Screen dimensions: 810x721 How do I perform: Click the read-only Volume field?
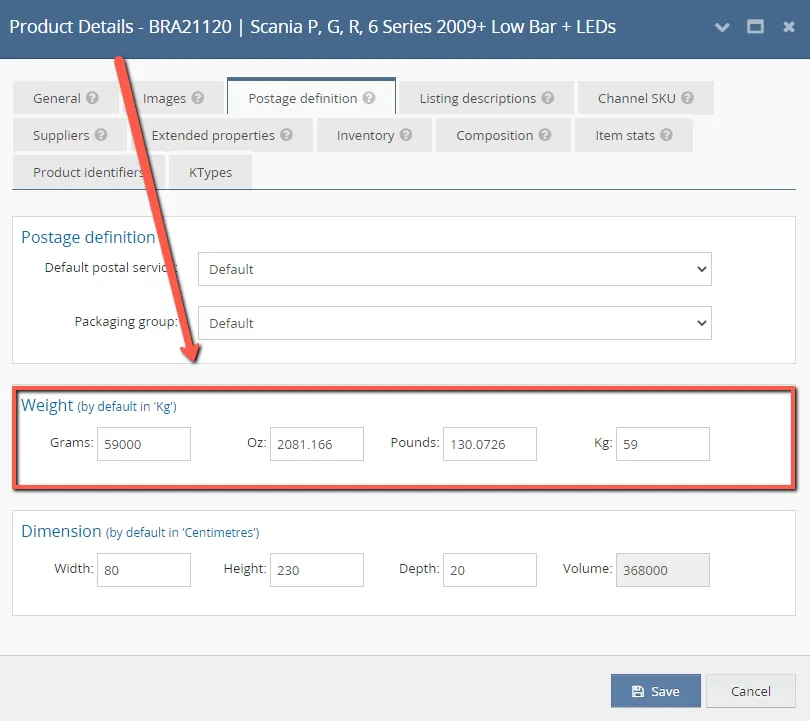tap(663, 570)
